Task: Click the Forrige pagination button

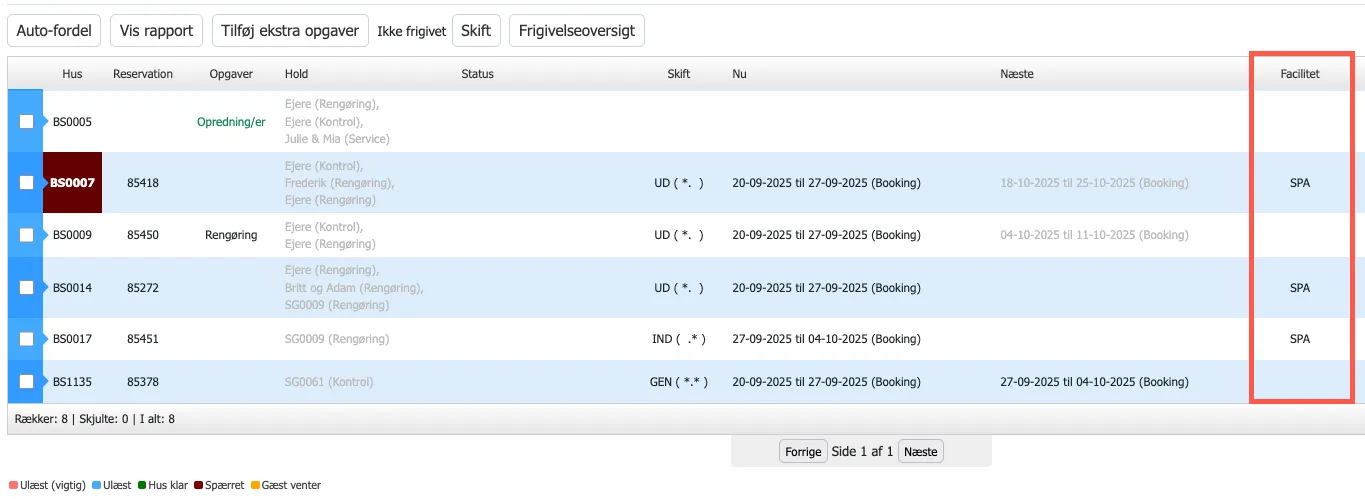Action: (802, 452)
